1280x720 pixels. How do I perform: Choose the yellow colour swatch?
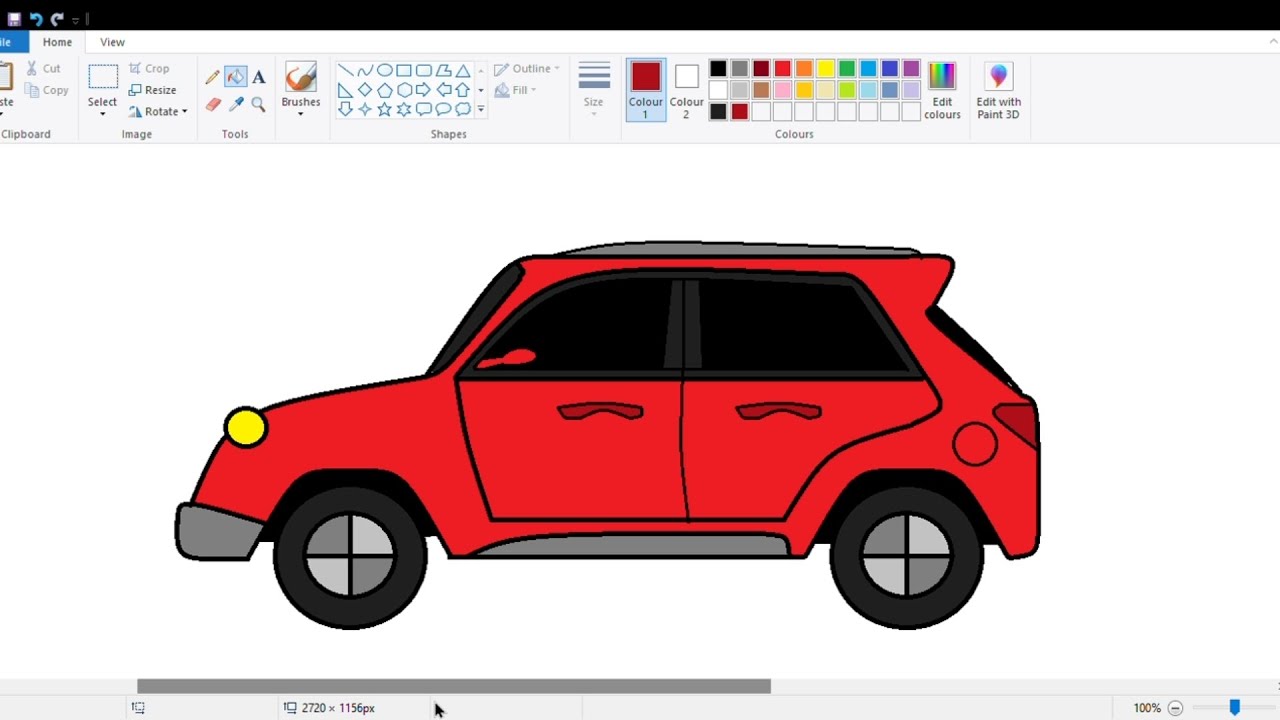(825, 68)
